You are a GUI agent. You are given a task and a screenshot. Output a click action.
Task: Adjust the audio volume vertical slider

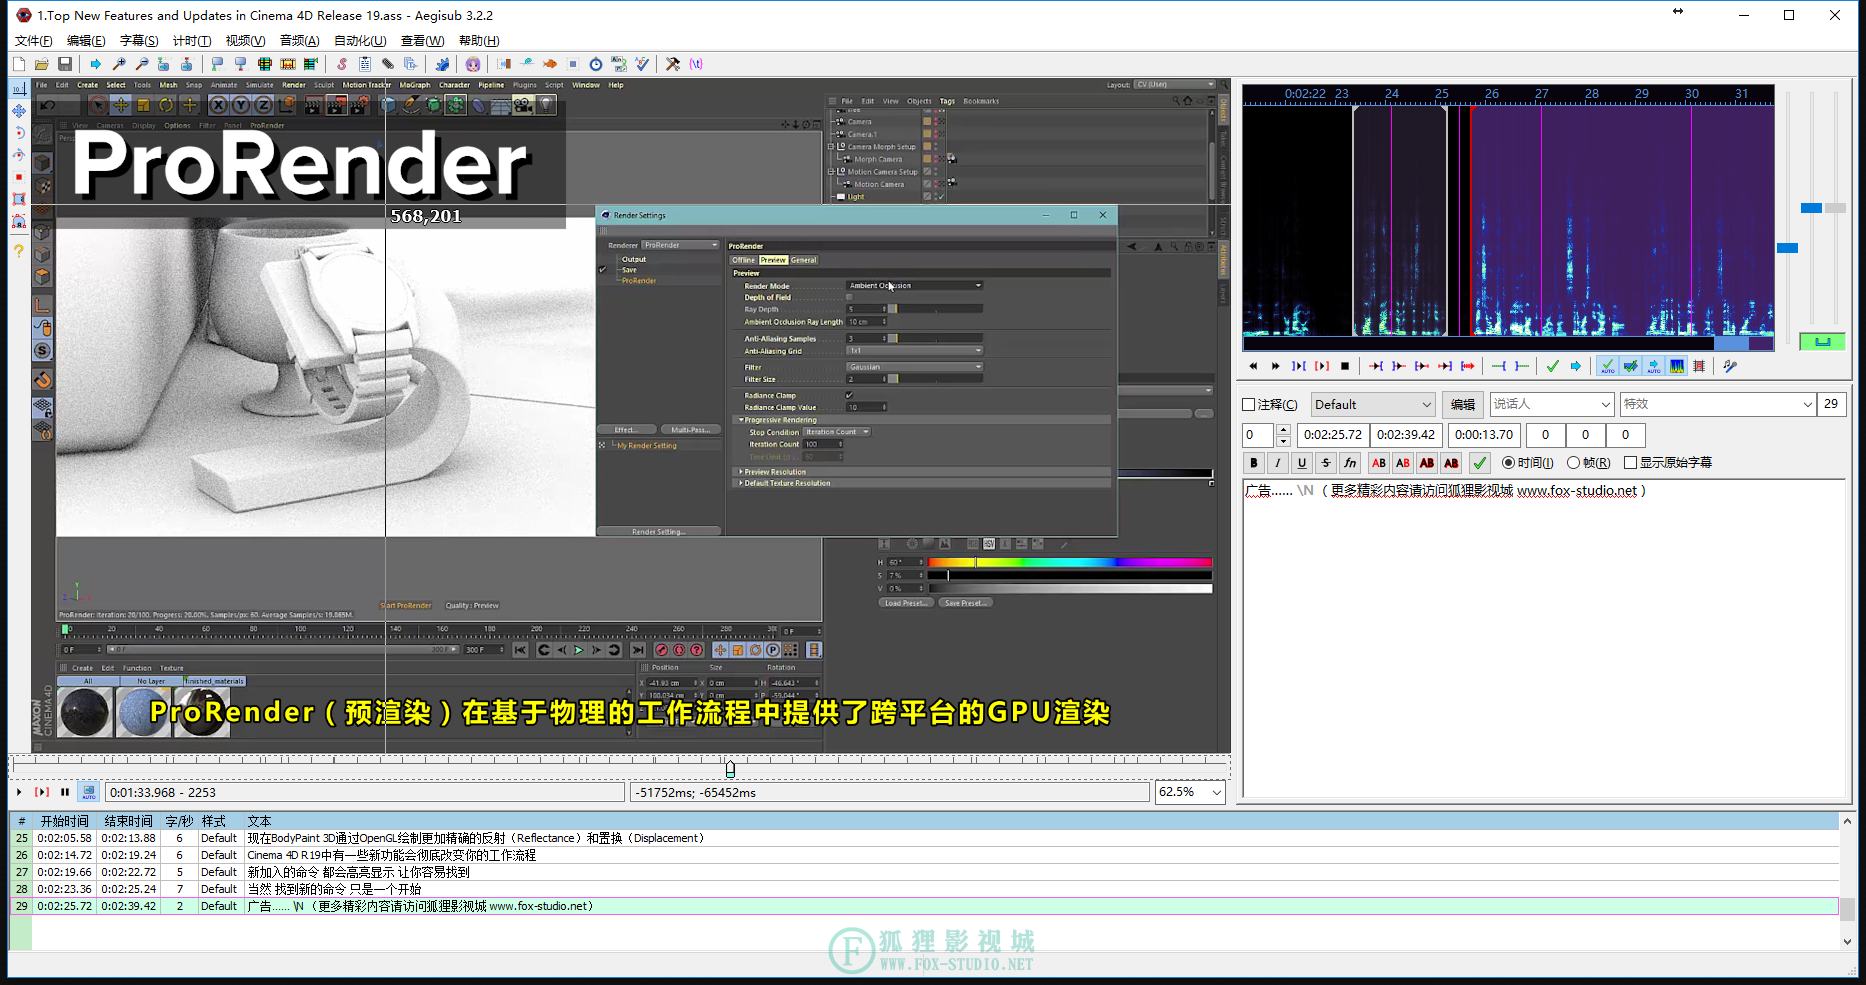click(x=1837, y=208)
